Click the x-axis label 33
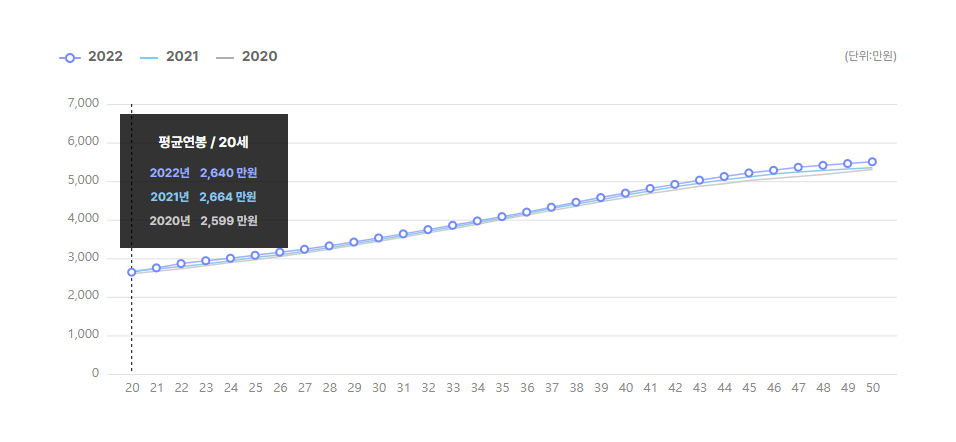The height and width of the screenshot is (442, 956). pos(452,388)
